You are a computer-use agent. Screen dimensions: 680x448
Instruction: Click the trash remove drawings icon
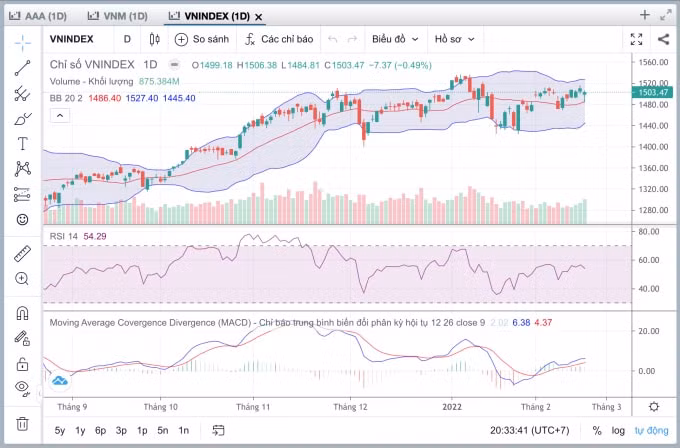23,423
